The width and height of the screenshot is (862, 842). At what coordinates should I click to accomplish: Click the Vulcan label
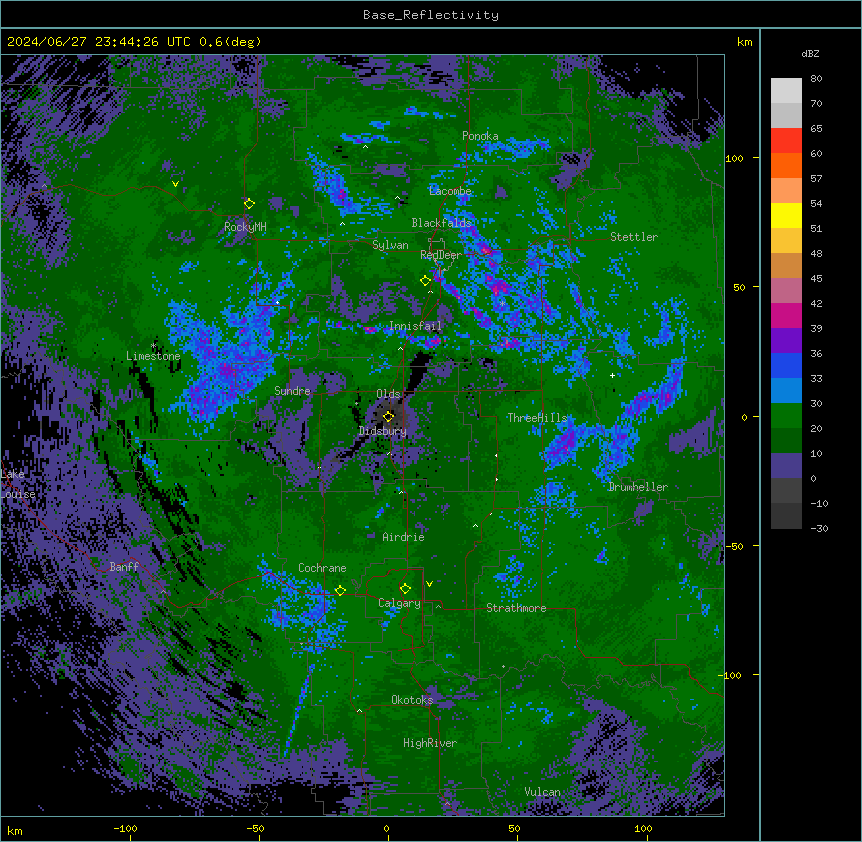click(x=542, y=792)
